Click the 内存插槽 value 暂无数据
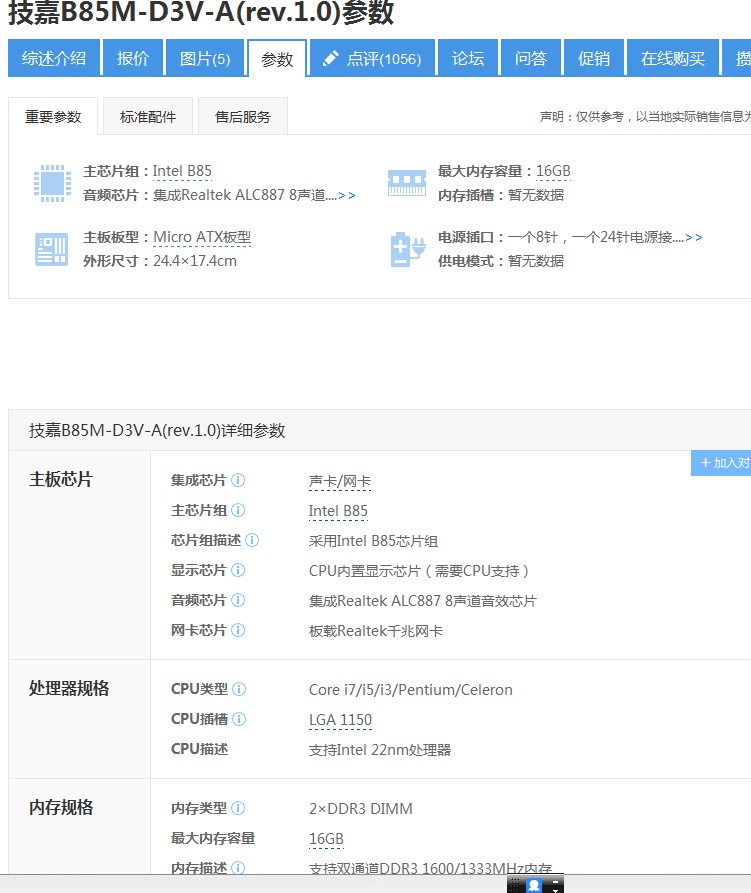Screen dimensions: 751x893 [536, 195]
